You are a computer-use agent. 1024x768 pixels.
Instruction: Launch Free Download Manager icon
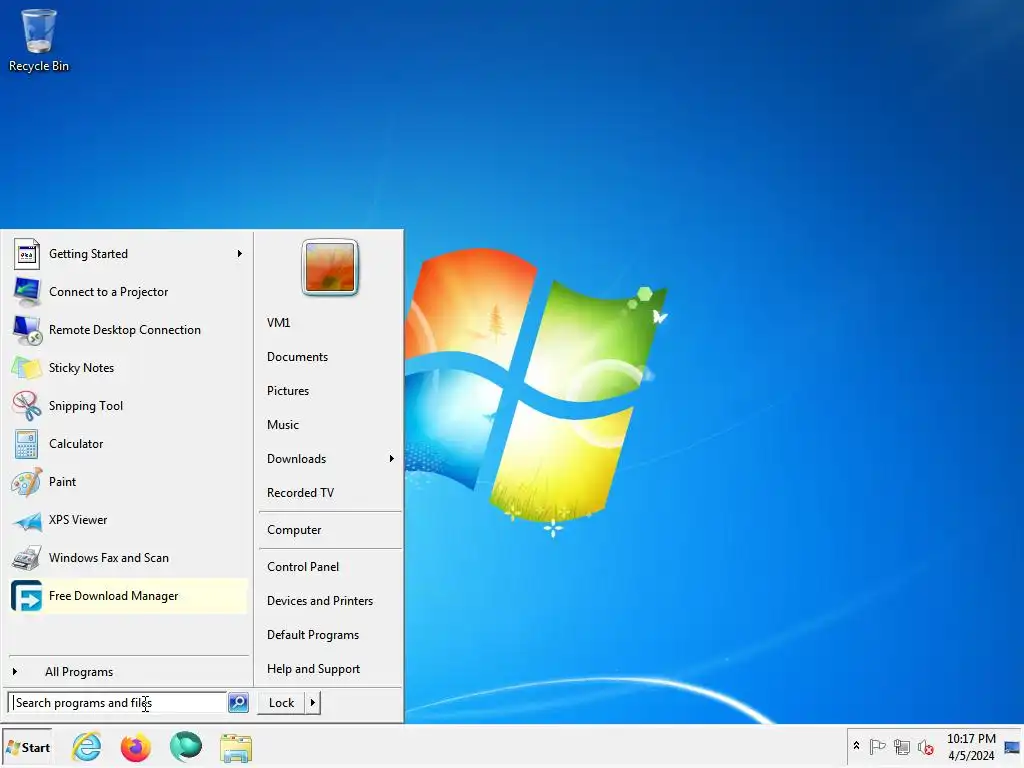click(x=27, y=596)
